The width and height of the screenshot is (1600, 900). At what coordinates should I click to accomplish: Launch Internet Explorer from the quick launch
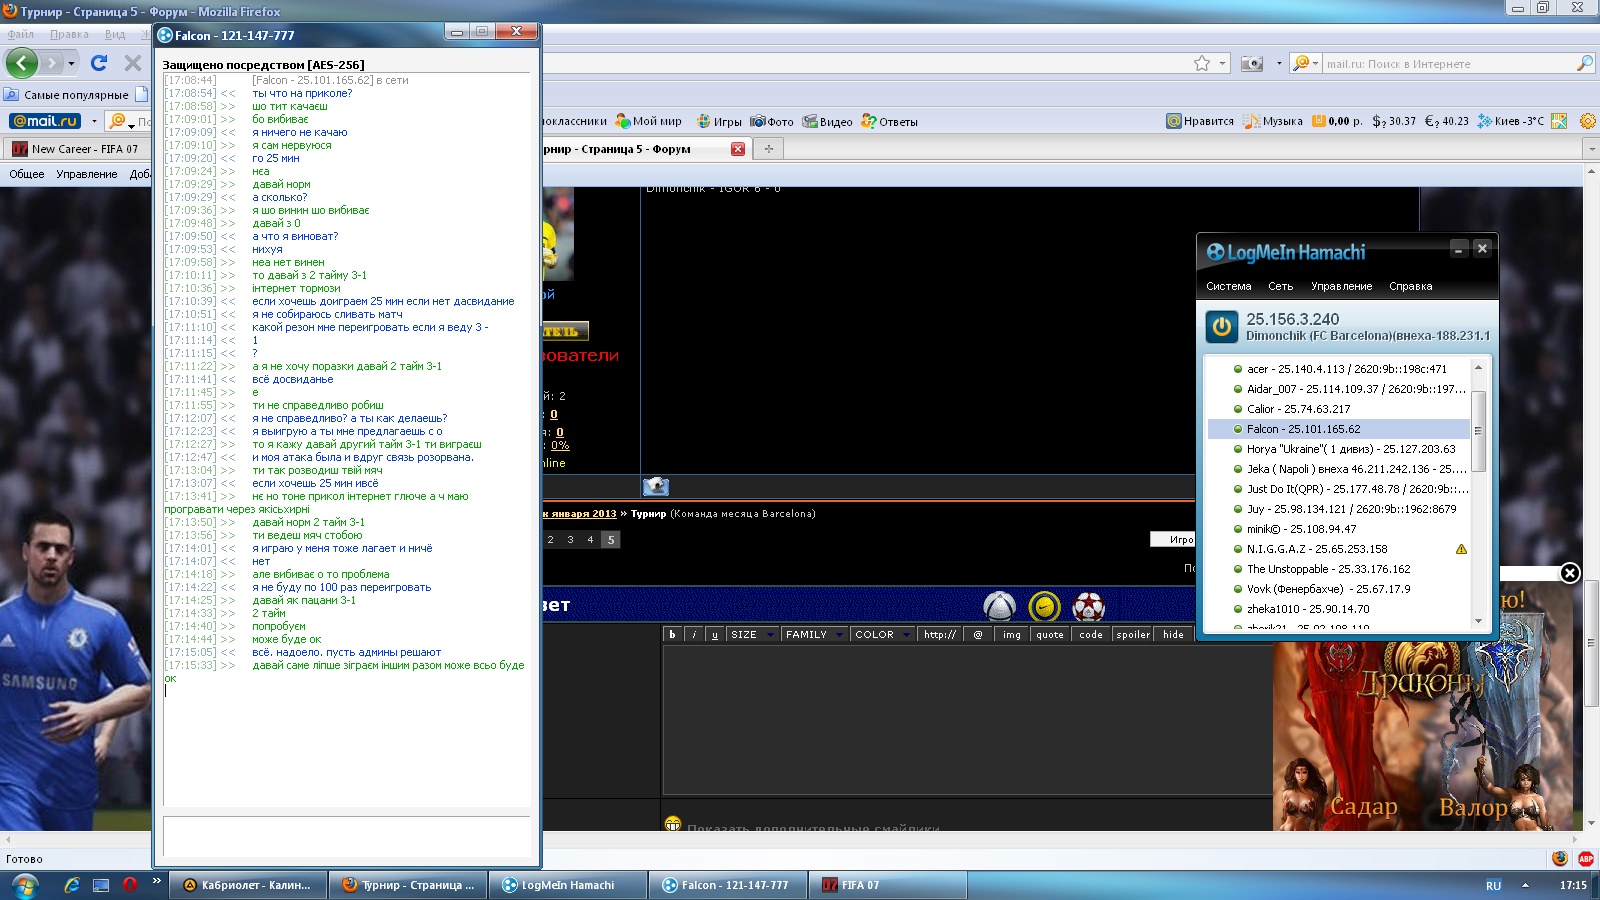point(72,885)
